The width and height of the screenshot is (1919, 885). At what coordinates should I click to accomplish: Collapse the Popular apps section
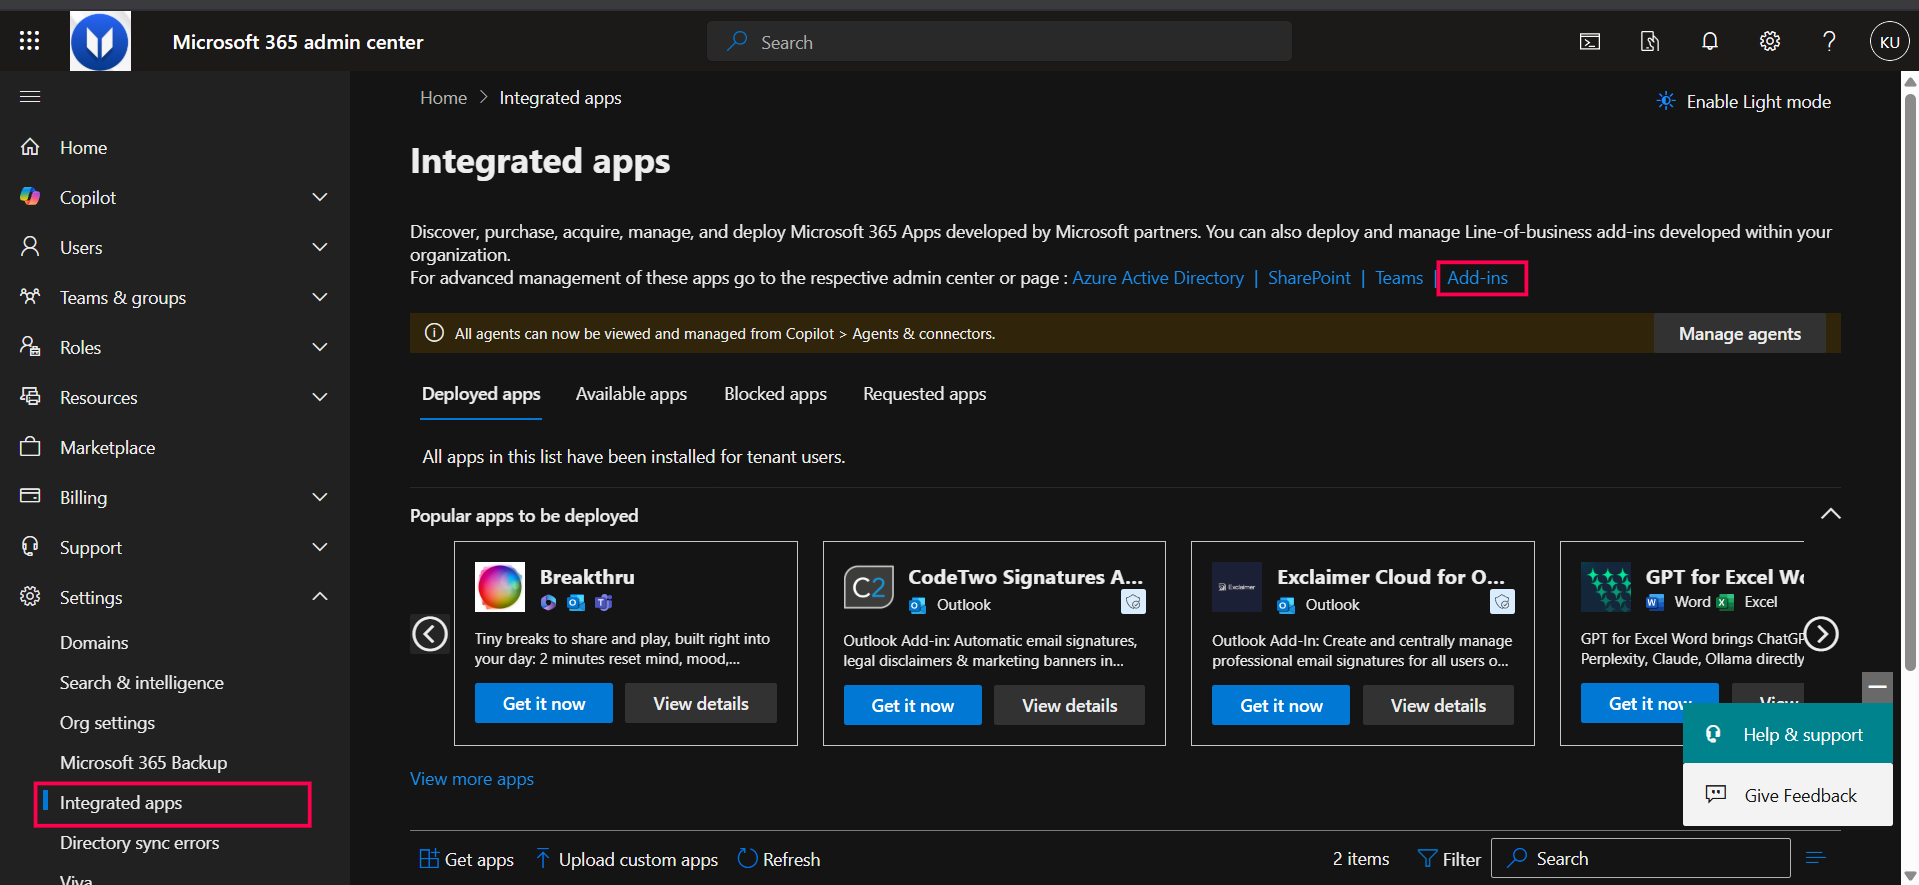(1830, 514)
